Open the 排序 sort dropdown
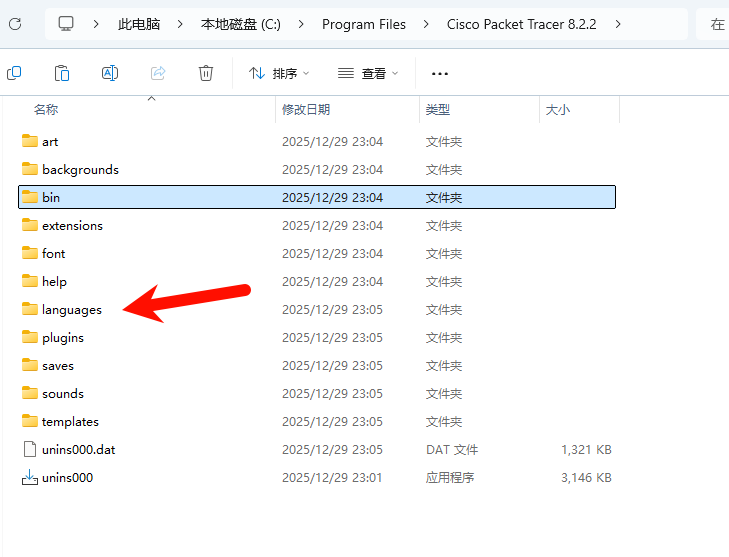The height and width of the screenshot is (557, 729). tap(279, 73)
